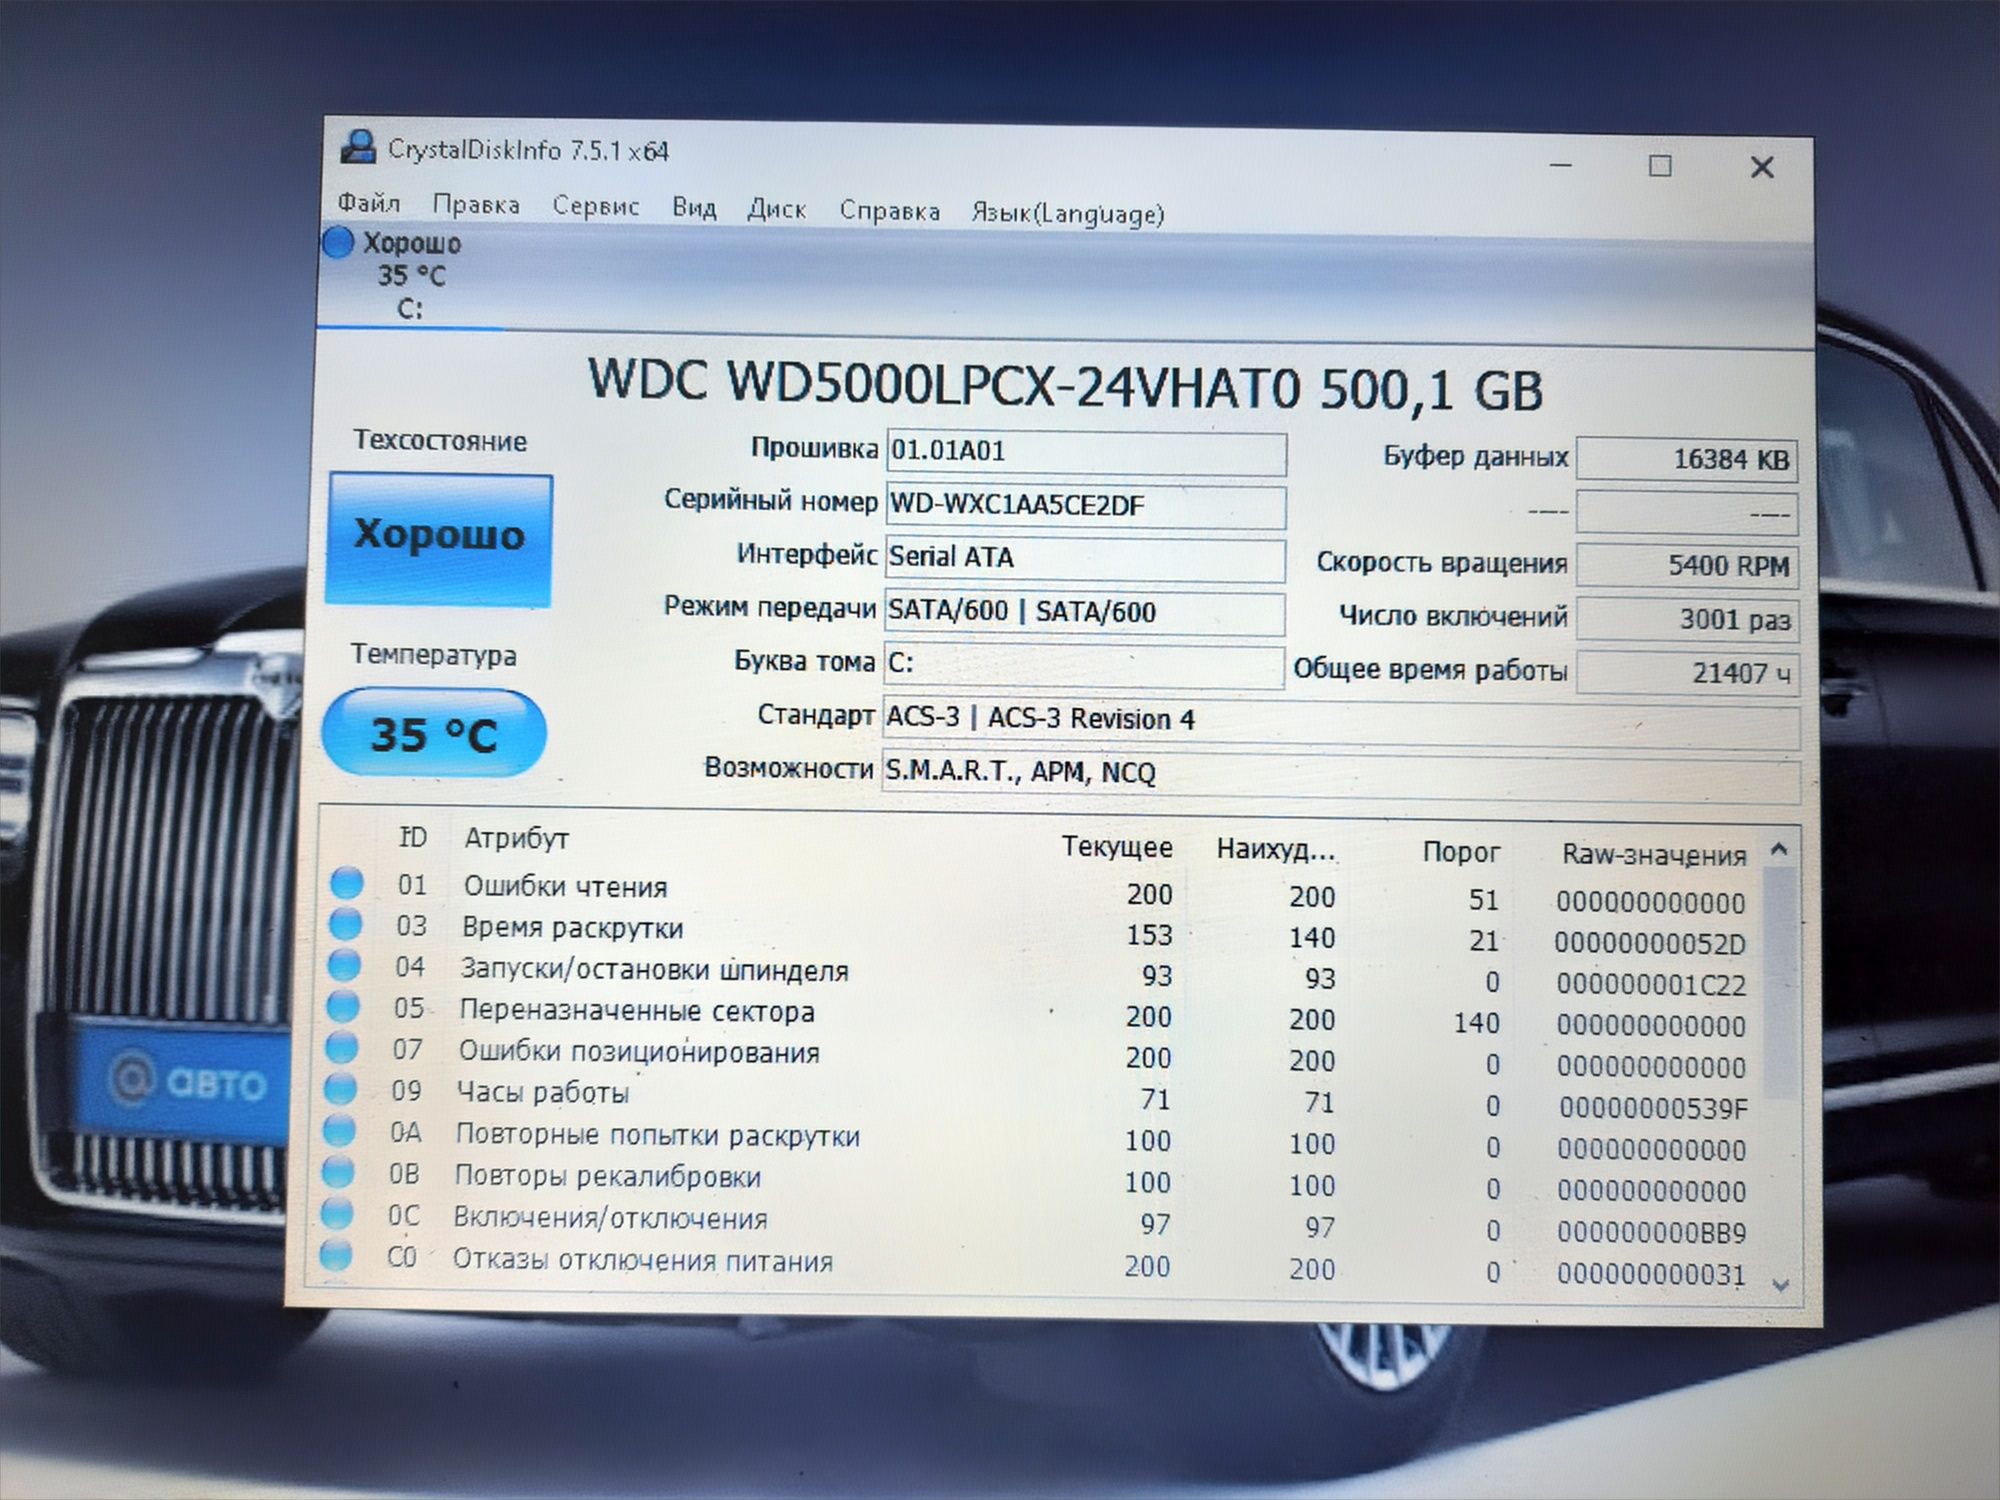Viewport: 2000px width, 1500px height.
Task: Click the Возможности field S.M.A.R.T., APM, NCQ
Action: point(1342,777)
